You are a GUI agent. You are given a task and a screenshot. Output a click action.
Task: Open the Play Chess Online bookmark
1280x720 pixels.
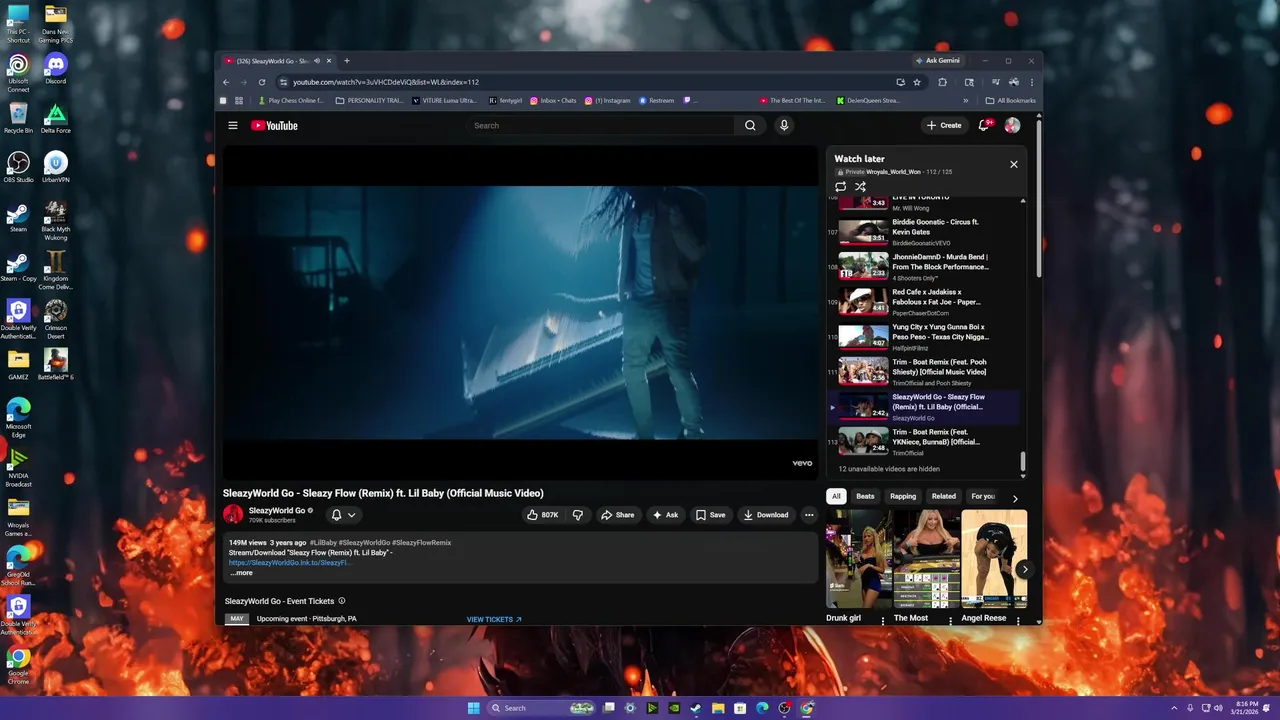click(x=292, y=100)
